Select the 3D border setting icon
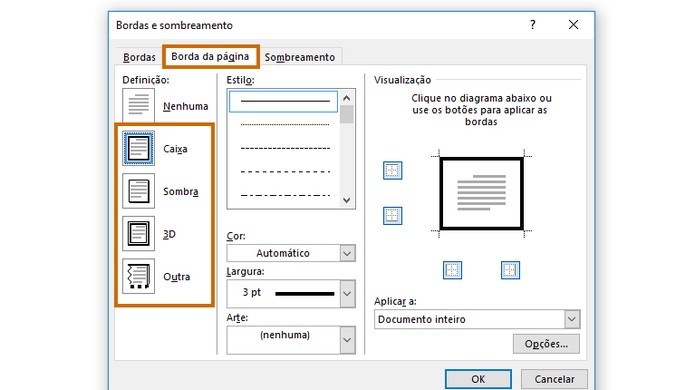Viewport: 695px width, 390px height. coord(138,234)
